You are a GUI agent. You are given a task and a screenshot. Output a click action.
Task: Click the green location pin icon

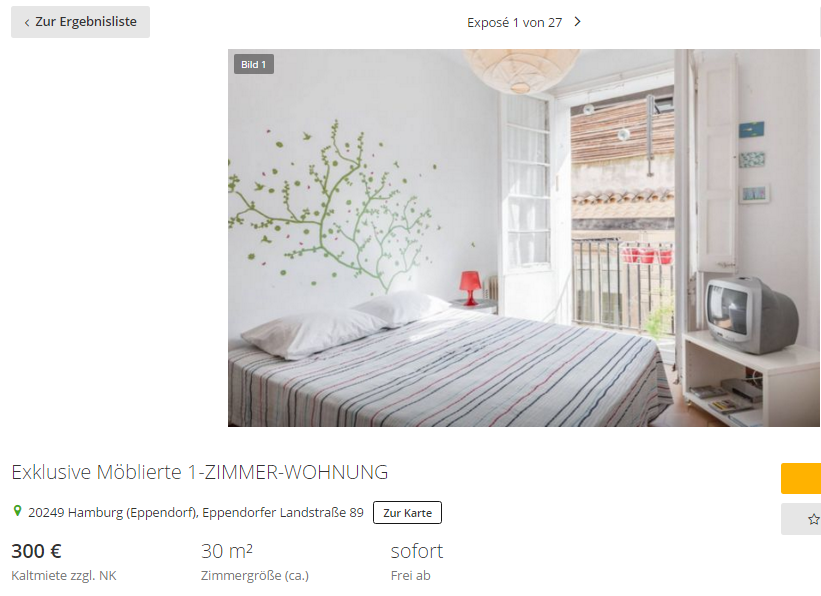(x=17, y=511)
